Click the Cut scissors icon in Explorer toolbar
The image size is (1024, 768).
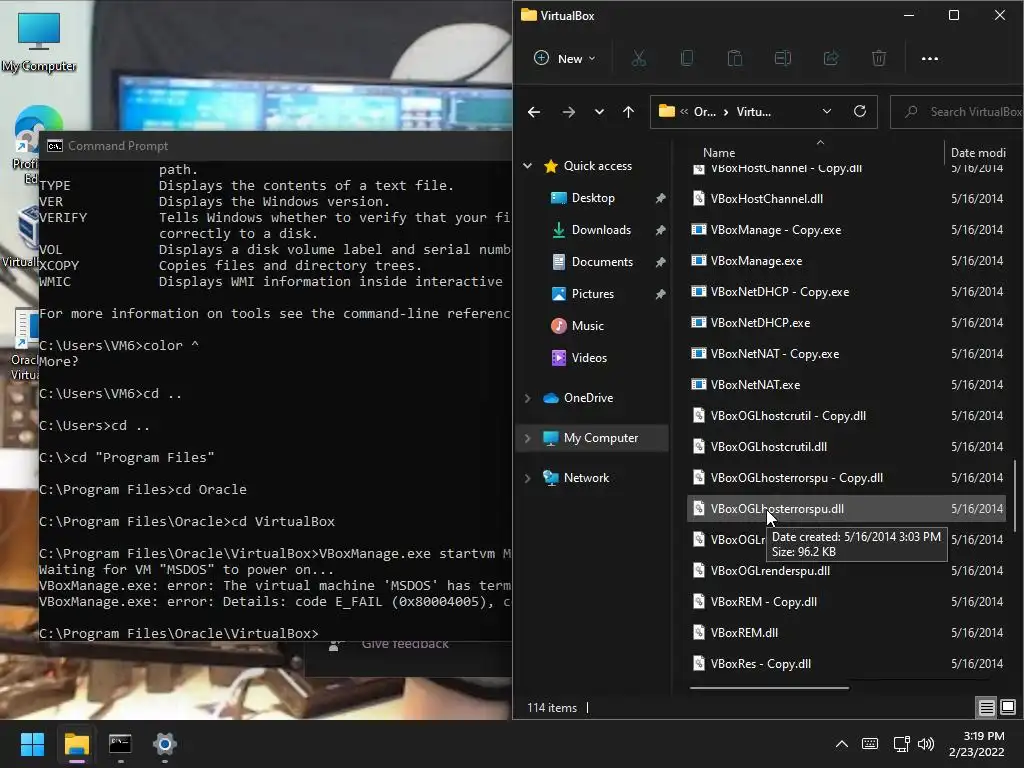pyautogui.click(x=639, y=59)
